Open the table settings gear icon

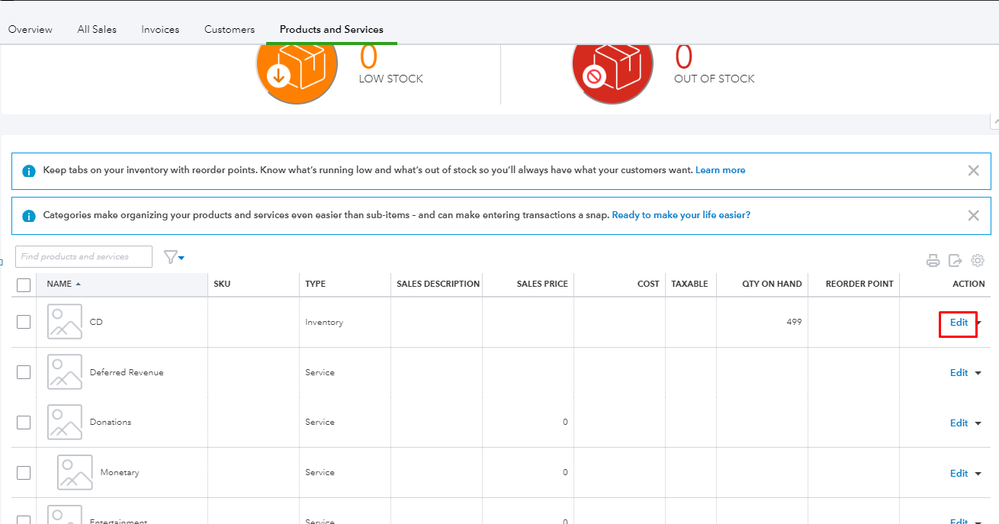pos(978,261)
